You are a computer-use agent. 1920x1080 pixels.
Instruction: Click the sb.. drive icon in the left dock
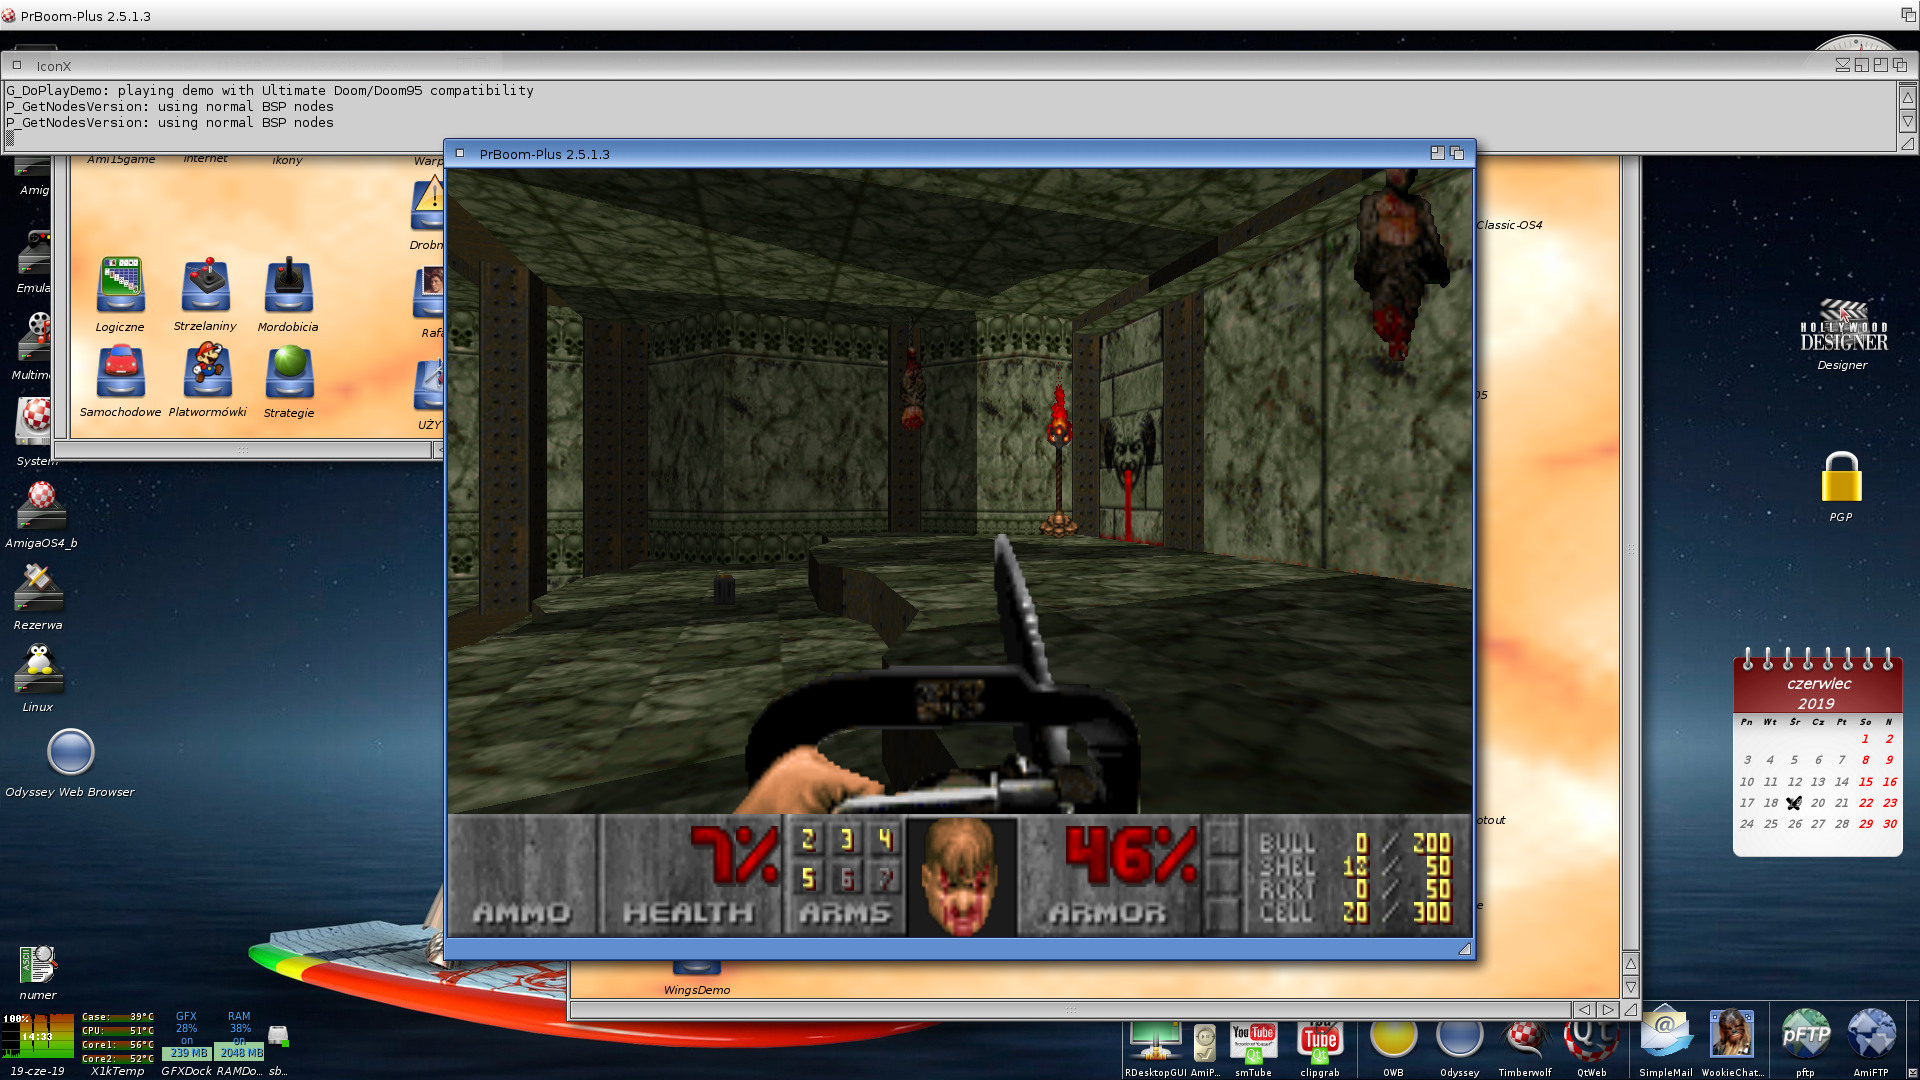pos(278,1036)
